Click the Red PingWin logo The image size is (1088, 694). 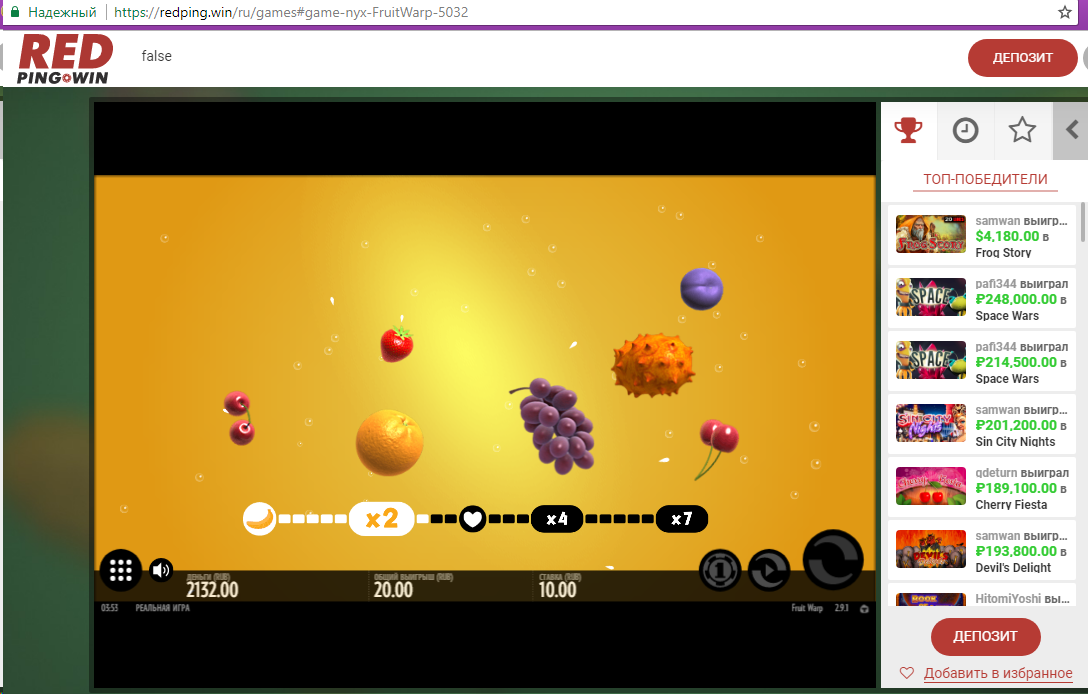coord(65,60)
